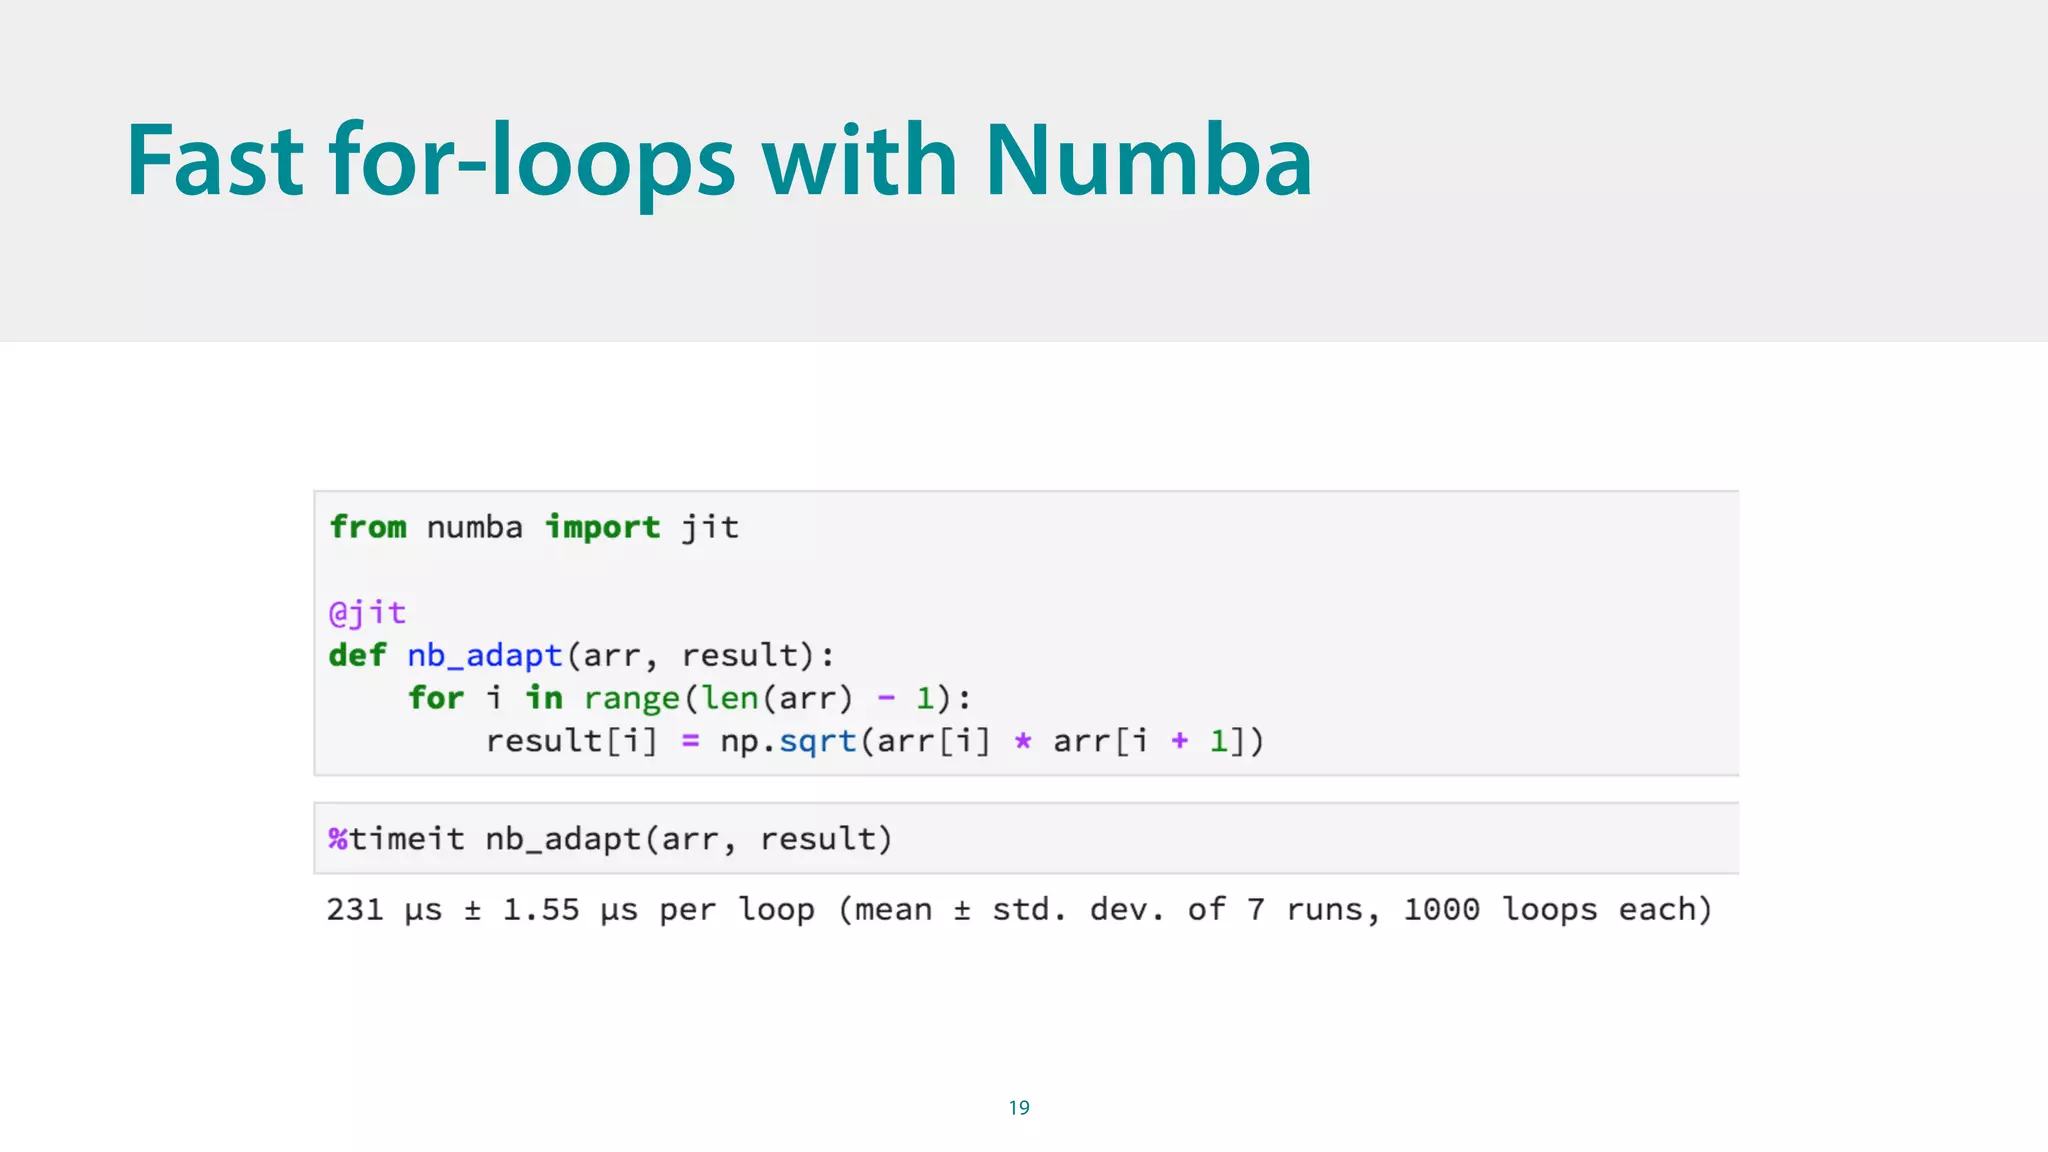Click the '%timeit nb_adapt(arr, result)' cell
This screenshot has height=1152, width=2048.
[1026, 838]
